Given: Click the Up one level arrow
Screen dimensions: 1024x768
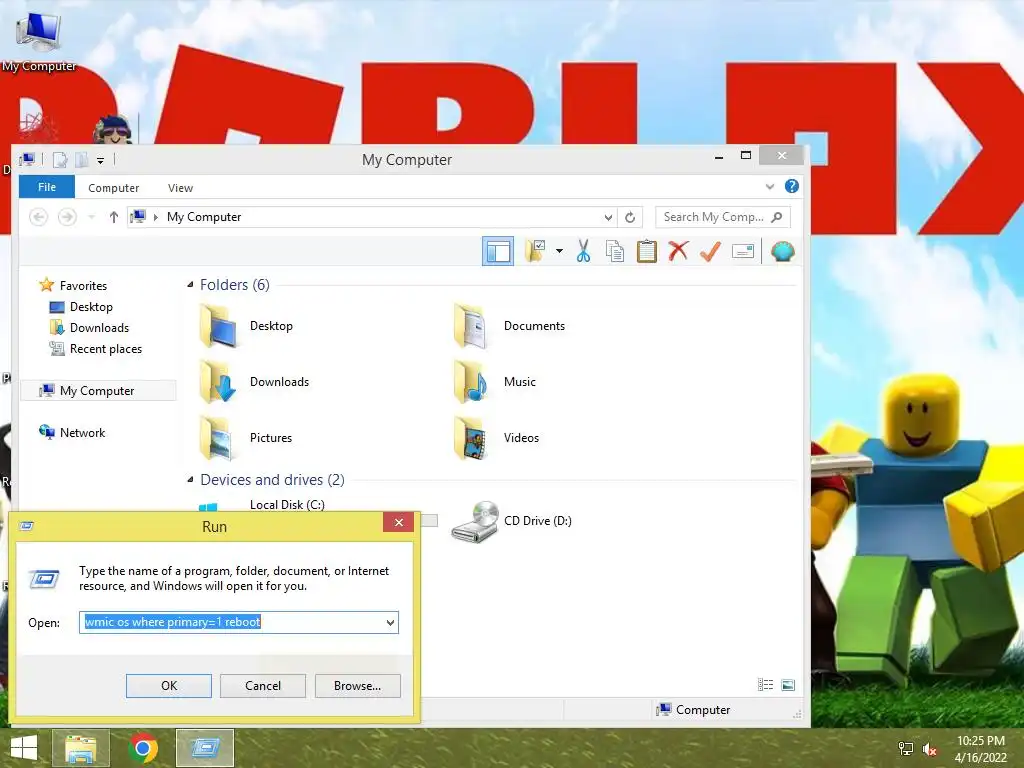Looking at the screenshot, I should point(114,217).
